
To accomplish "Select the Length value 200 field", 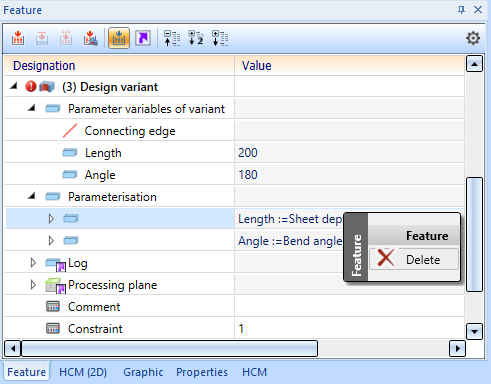I will coord(350,153).
